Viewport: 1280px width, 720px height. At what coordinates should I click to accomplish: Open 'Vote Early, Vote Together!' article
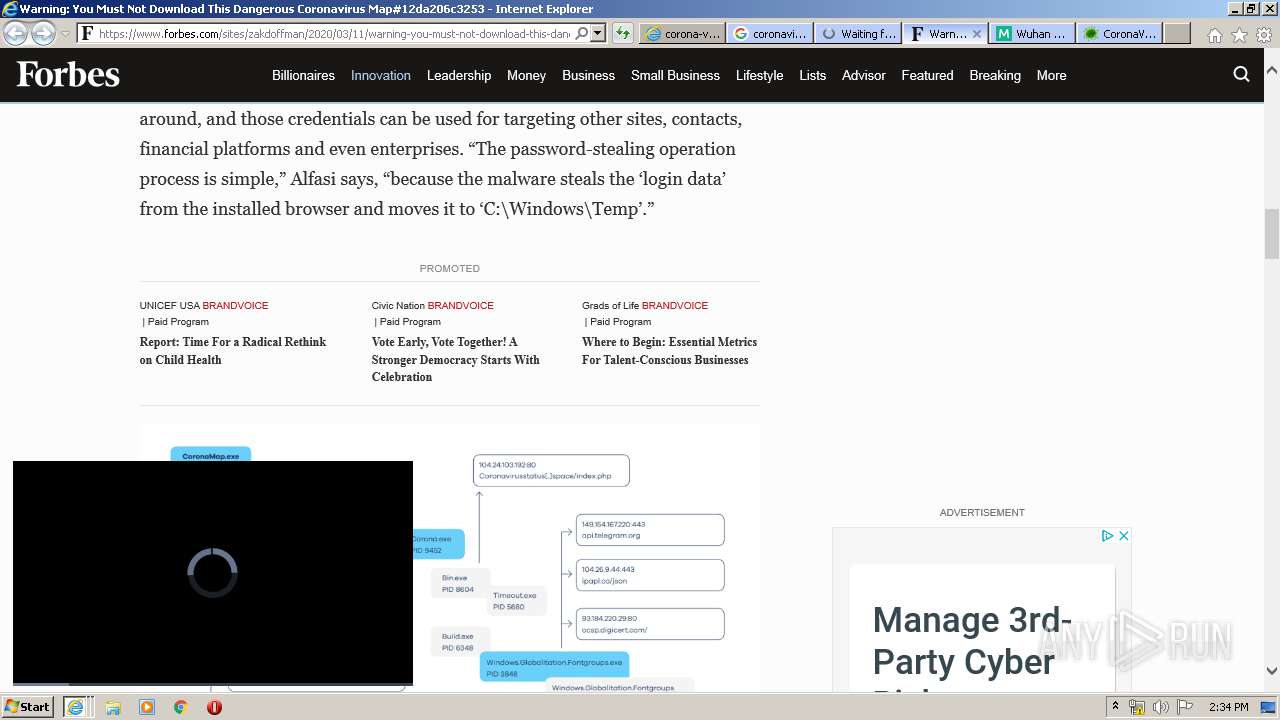[x=455, y=359]
